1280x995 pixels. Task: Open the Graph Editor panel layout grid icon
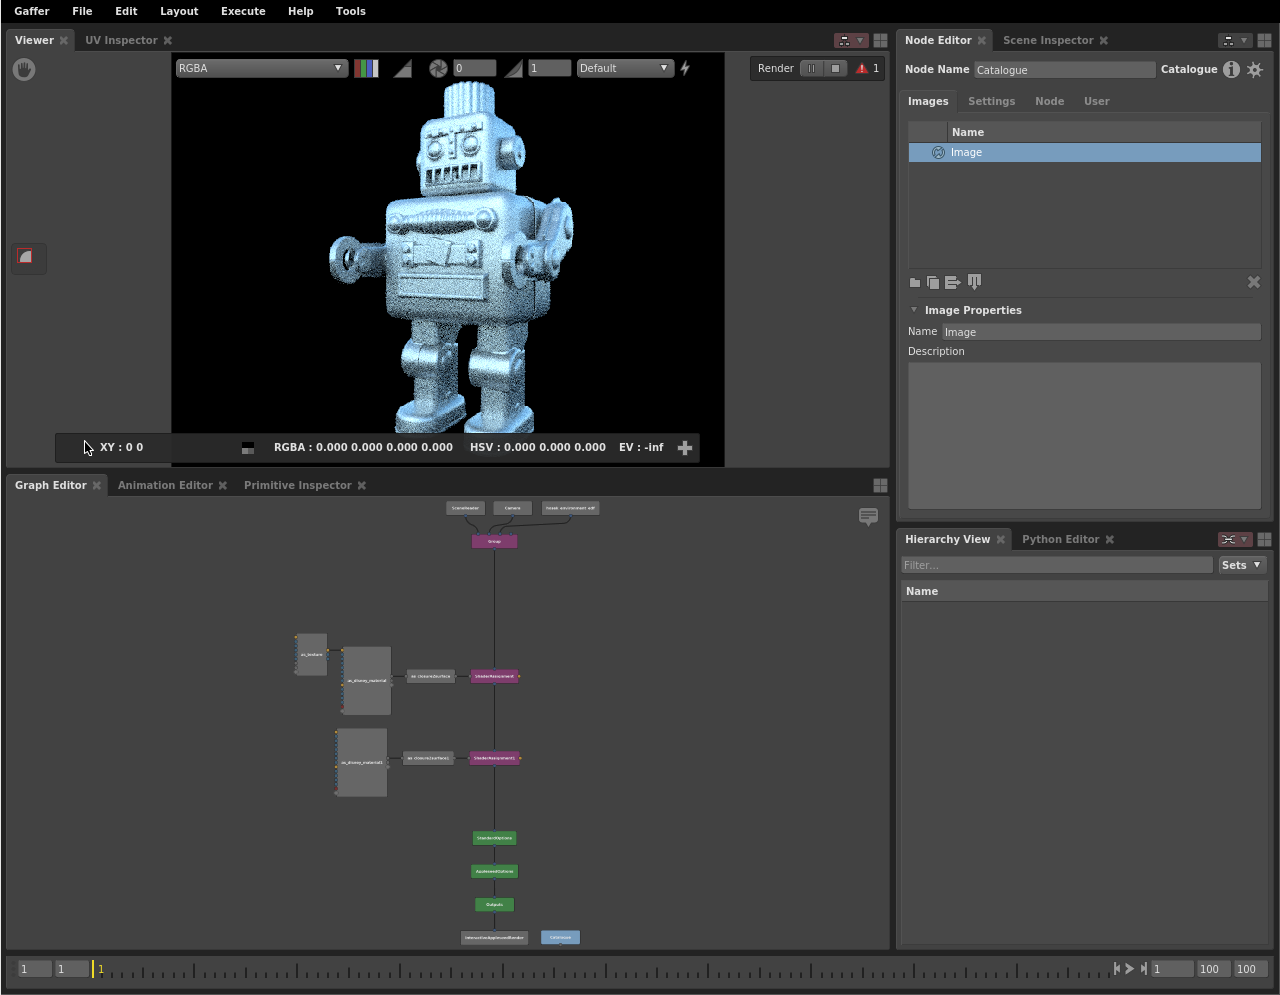880,485
